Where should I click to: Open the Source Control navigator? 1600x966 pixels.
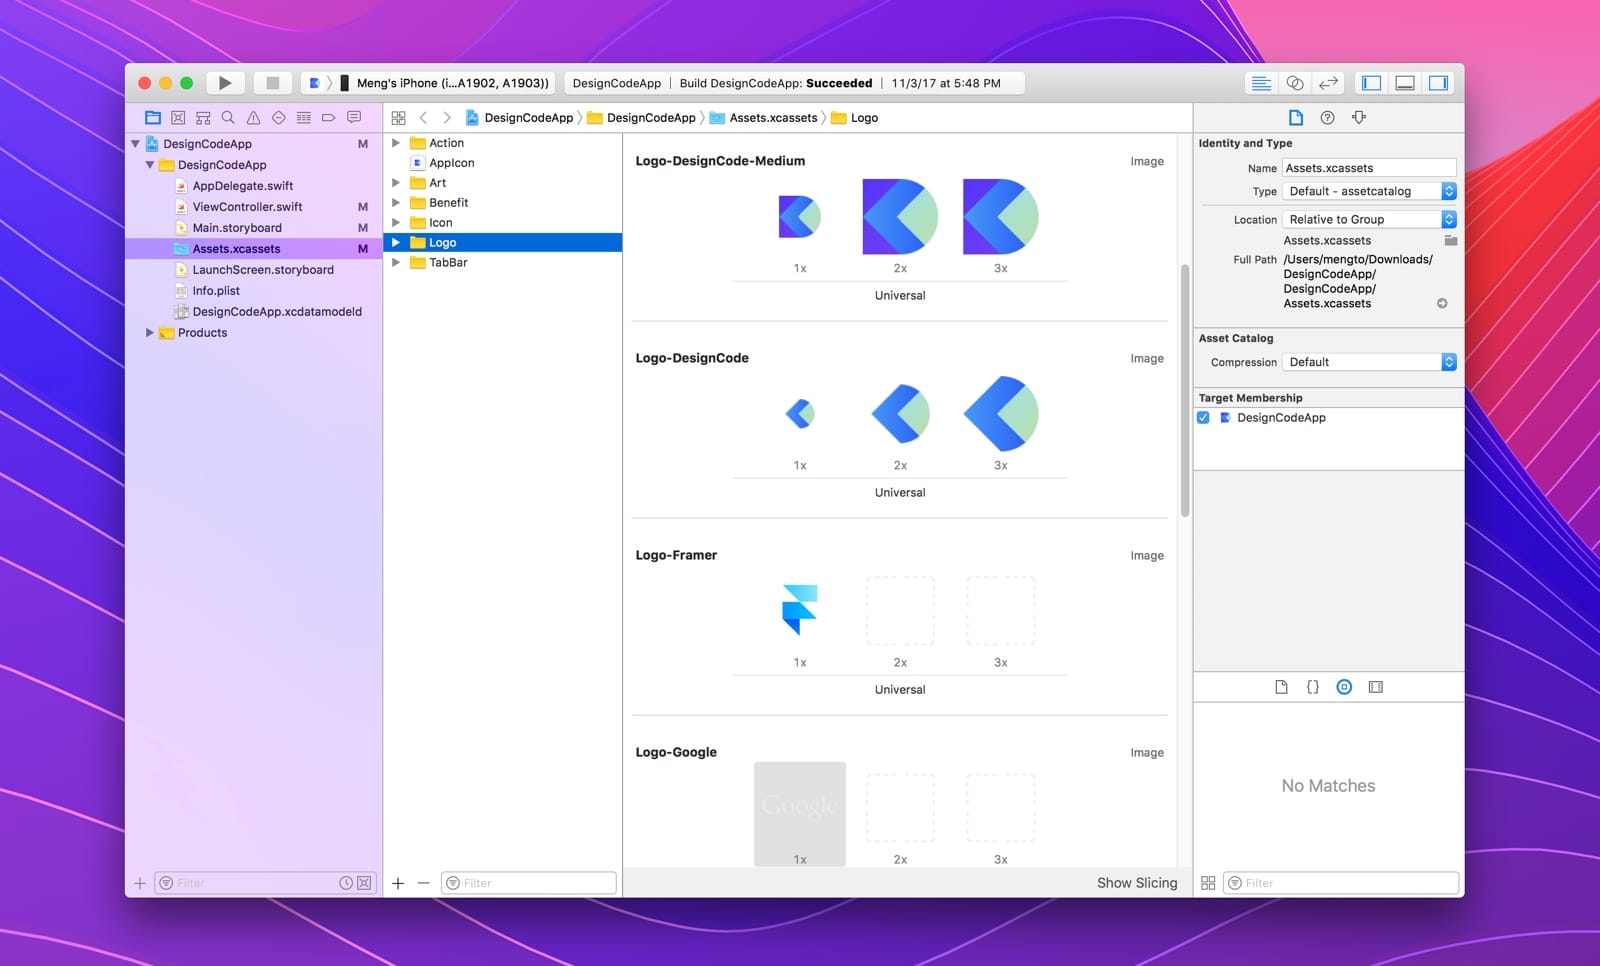click(178, 117)
